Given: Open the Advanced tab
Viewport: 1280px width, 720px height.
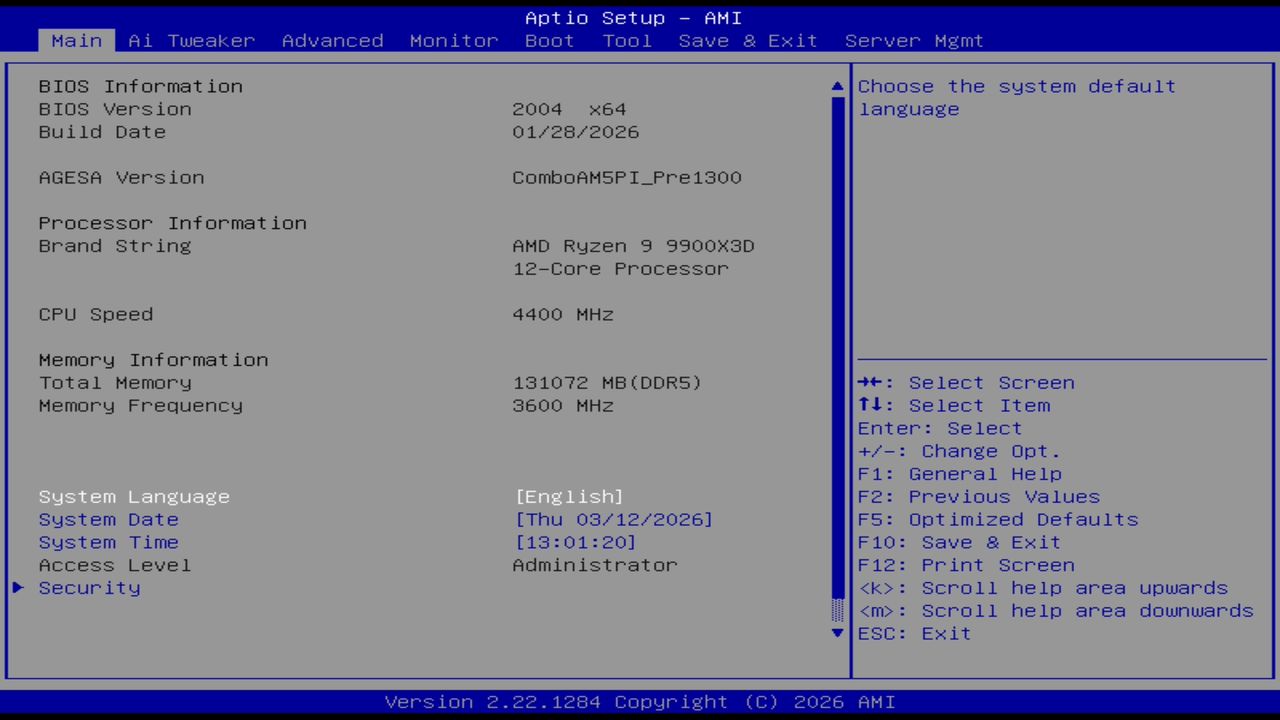Looking at the screenshot, I should tap(333, 41).
